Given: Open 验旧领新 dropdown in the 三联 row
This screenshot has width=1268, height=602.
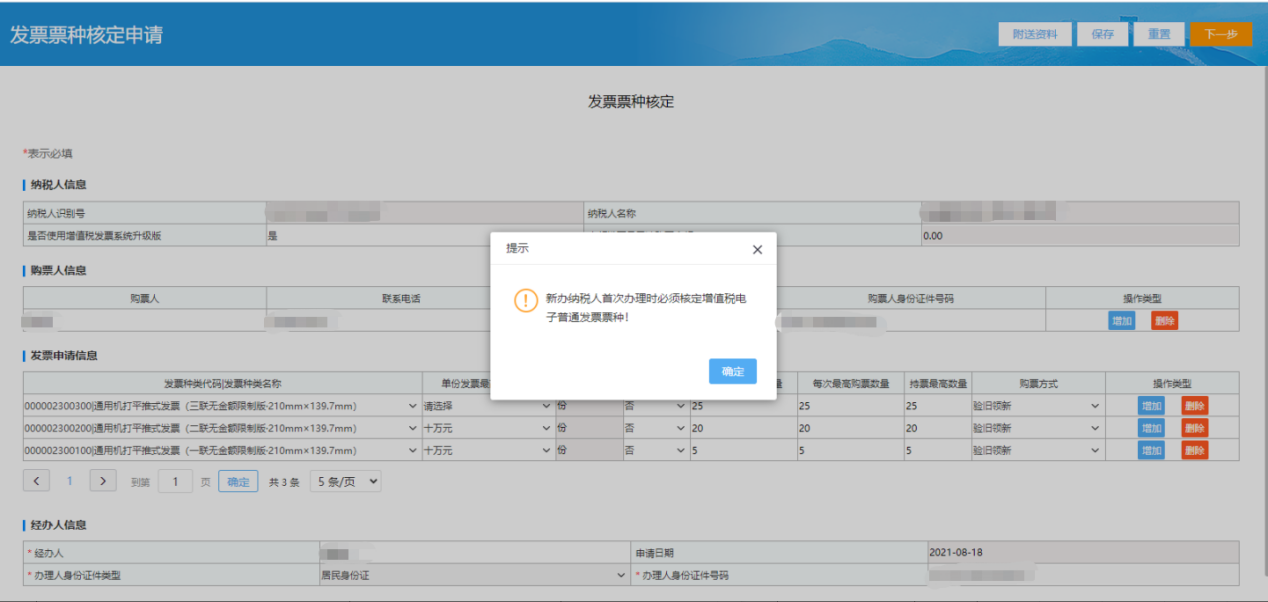Looking at the screenshot, I should coord(1037,406).
